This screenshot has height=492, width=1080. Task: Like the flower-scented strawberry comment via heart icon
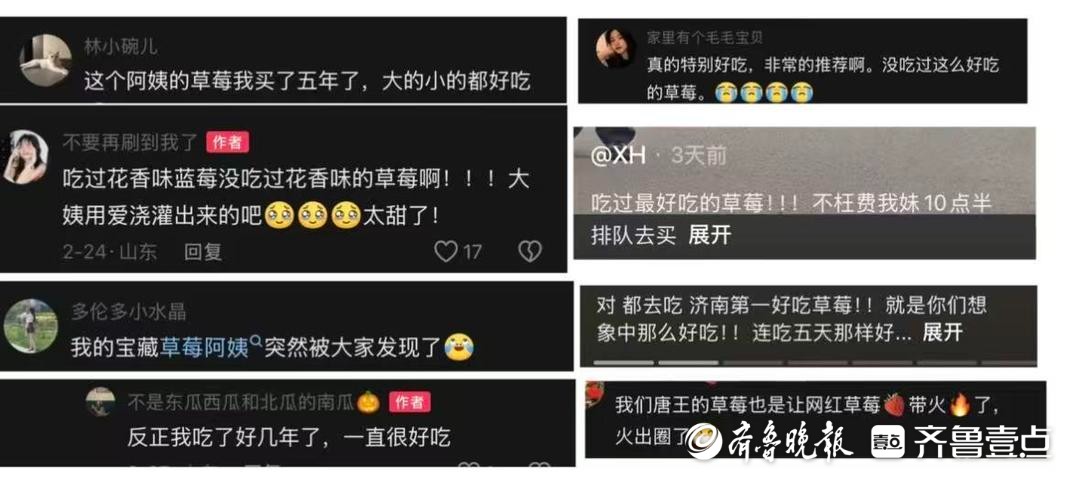pyautogui.click(x=446, y=252)
